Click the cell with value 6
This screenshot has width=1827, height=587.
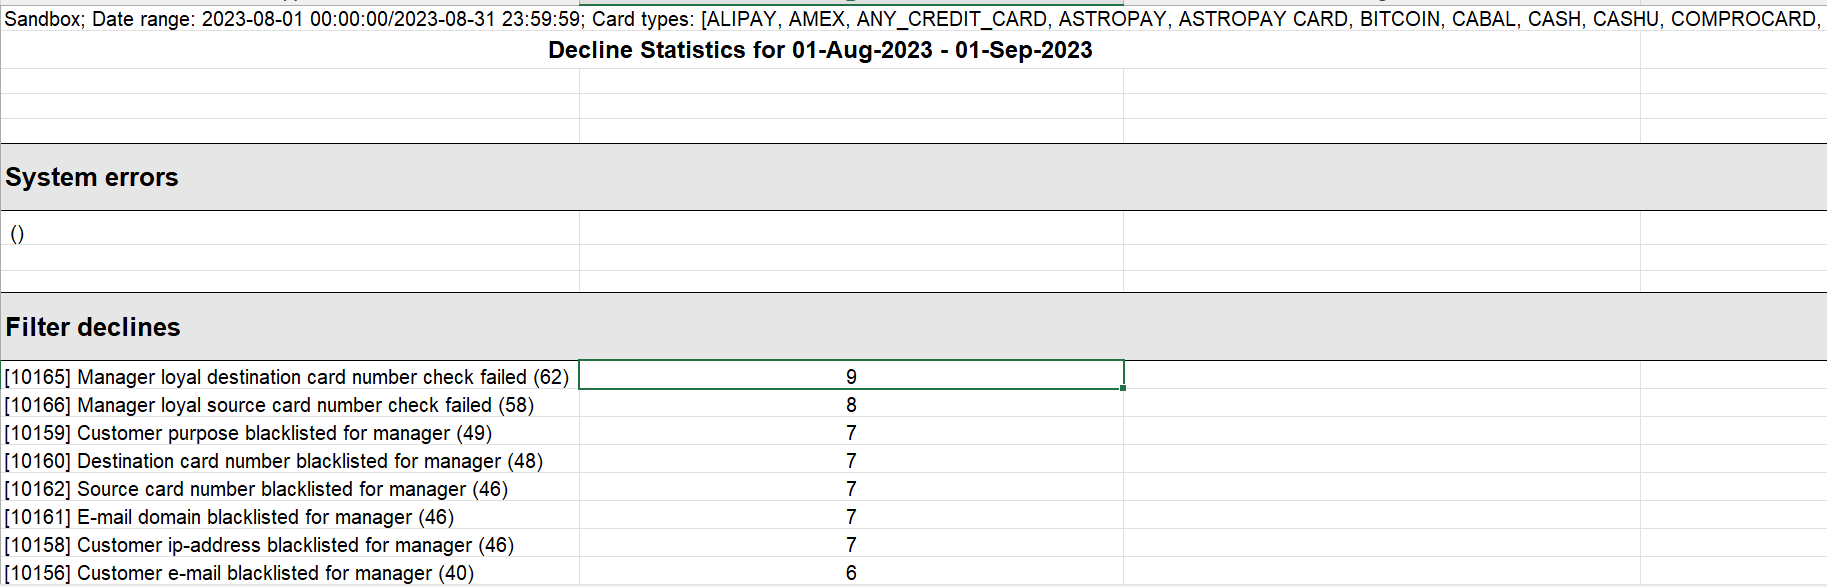pos(851,573)
